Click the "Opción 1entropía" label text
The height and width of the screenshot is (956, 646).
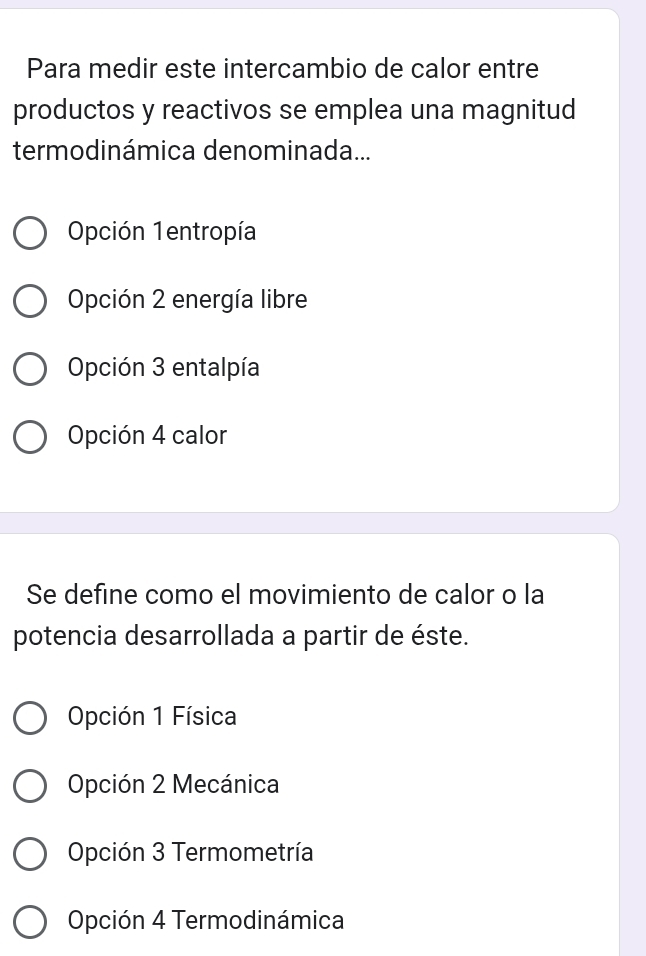tap(162, 232)
